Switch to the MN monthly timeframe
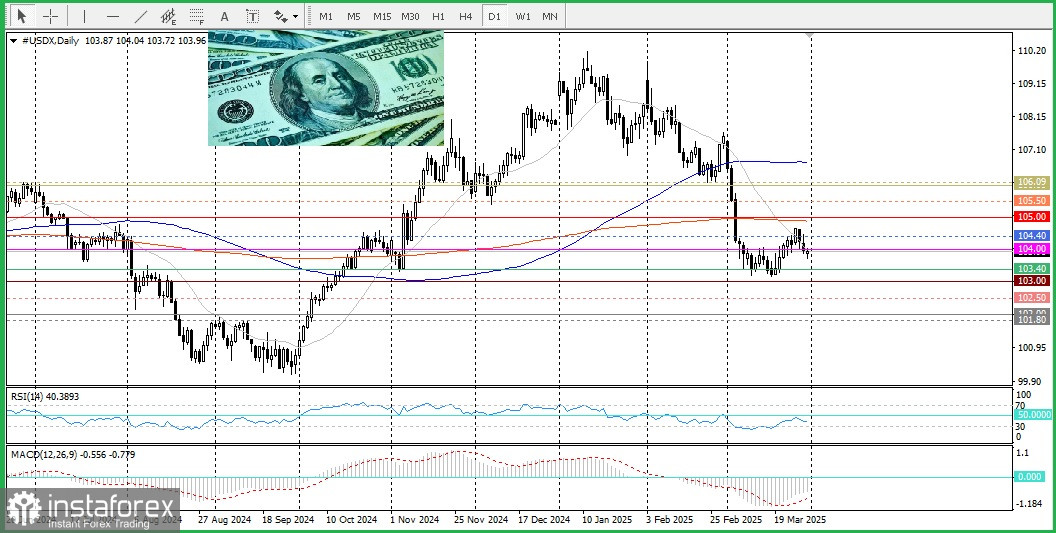The height and width of the screenshot is (533, 1056). click(550, 16)
